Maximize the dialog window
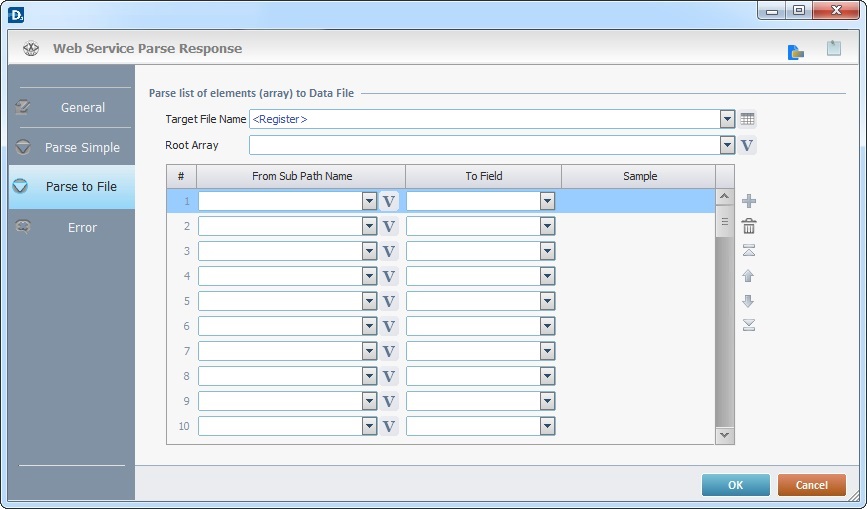Screen dimensions: 867x509 click(799, 11)
